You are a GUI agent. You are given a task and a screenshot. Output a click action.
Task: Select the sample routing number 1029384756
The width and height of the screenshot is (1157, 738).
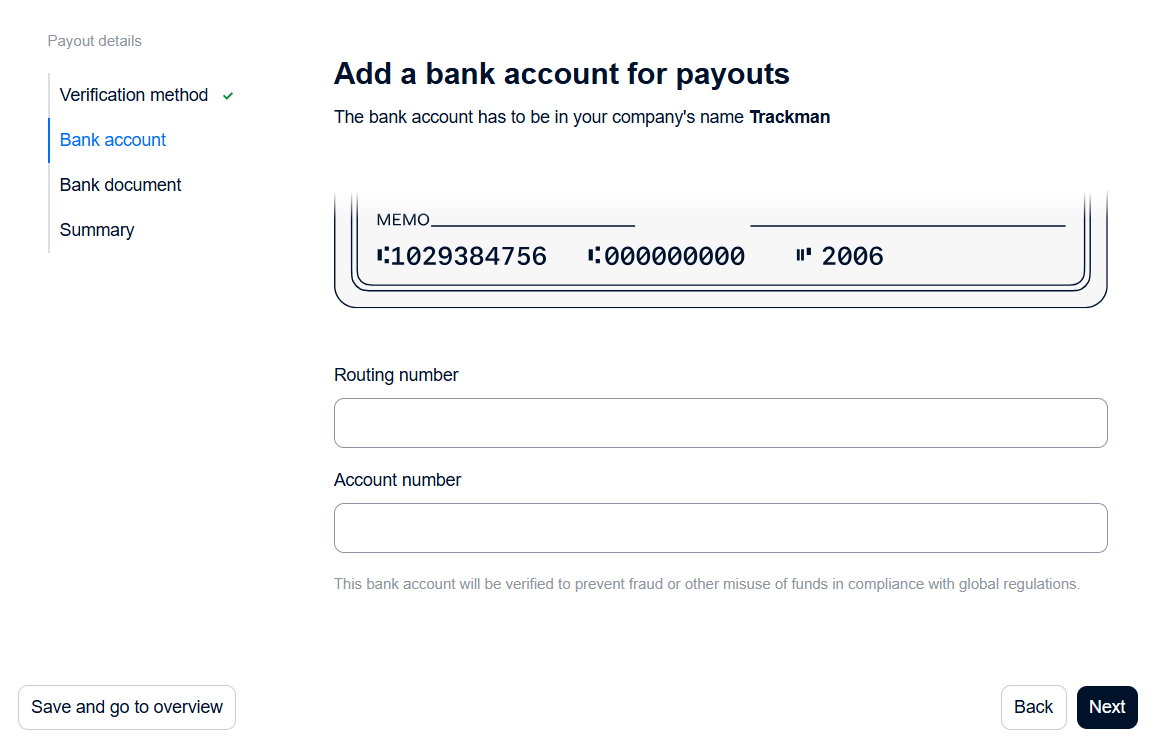pos(469,256)
